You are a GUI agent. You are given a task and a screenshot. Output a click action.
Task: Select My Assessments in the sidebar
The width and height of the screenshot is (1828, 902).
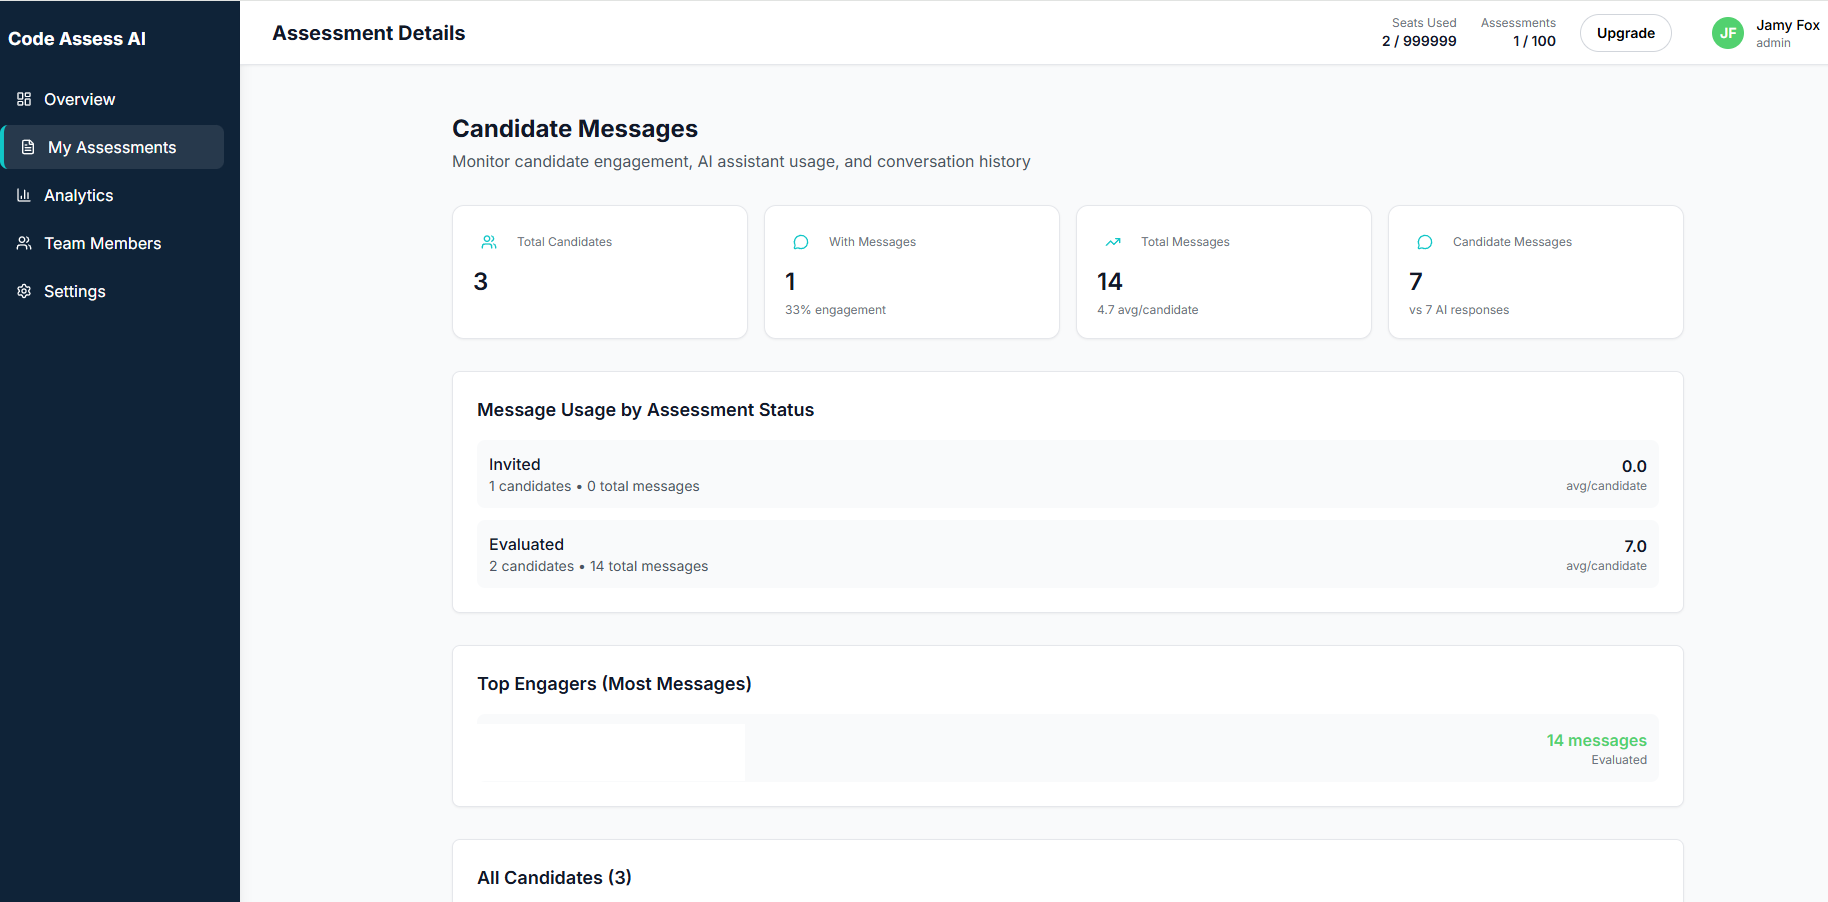[x=112, y=147]
